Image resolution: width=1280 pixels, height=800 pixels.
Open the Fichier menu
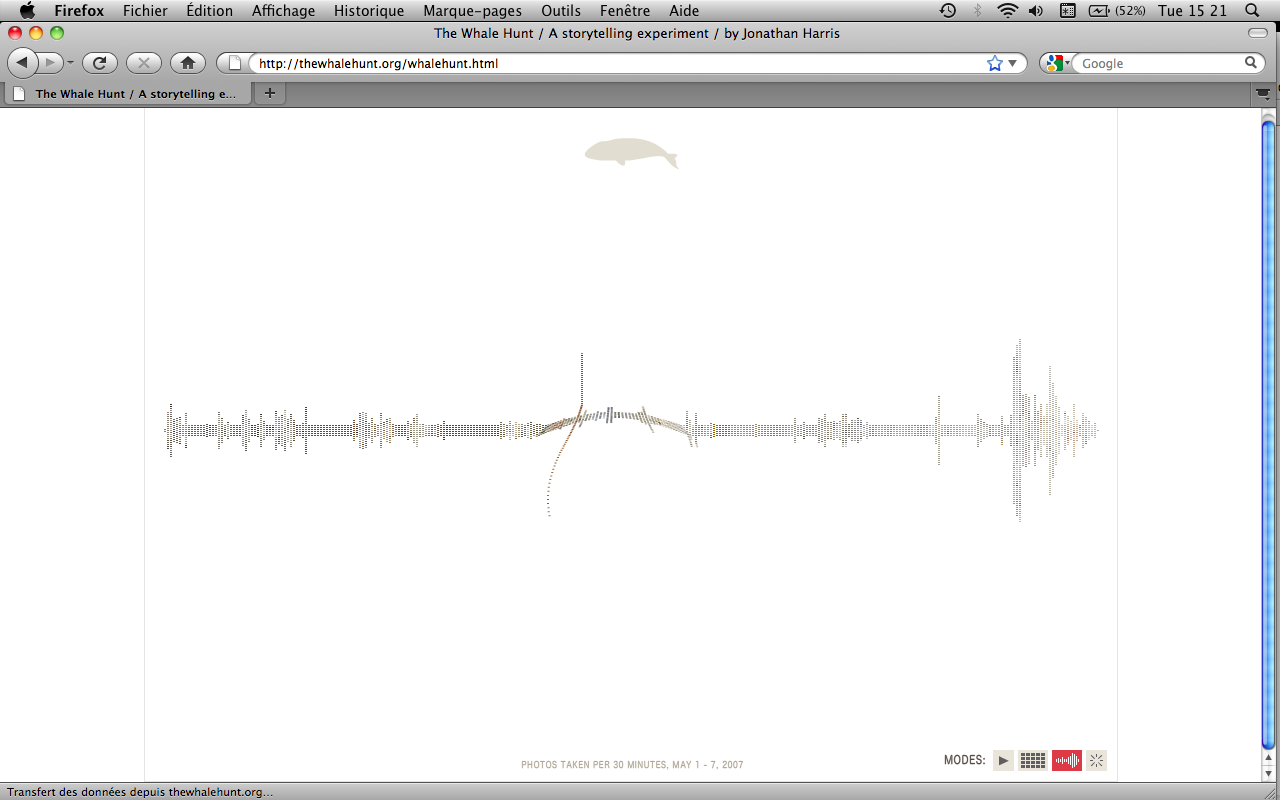145,11
